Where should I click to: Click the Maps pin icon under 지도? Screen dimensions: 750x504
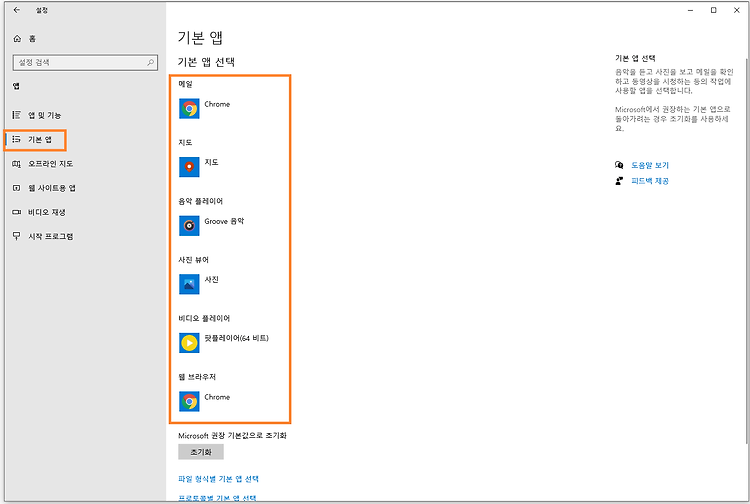189,167
